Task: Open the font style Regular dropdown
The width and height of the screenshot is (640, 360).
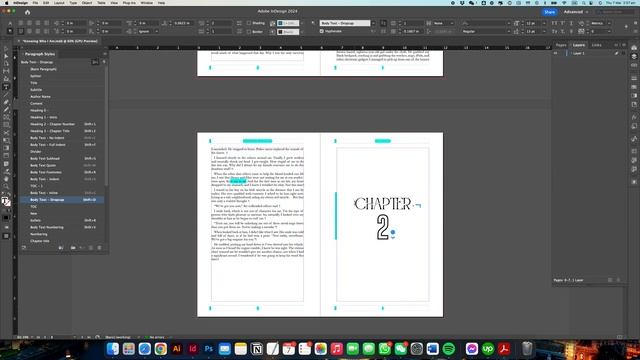Action: pos(508,31)
